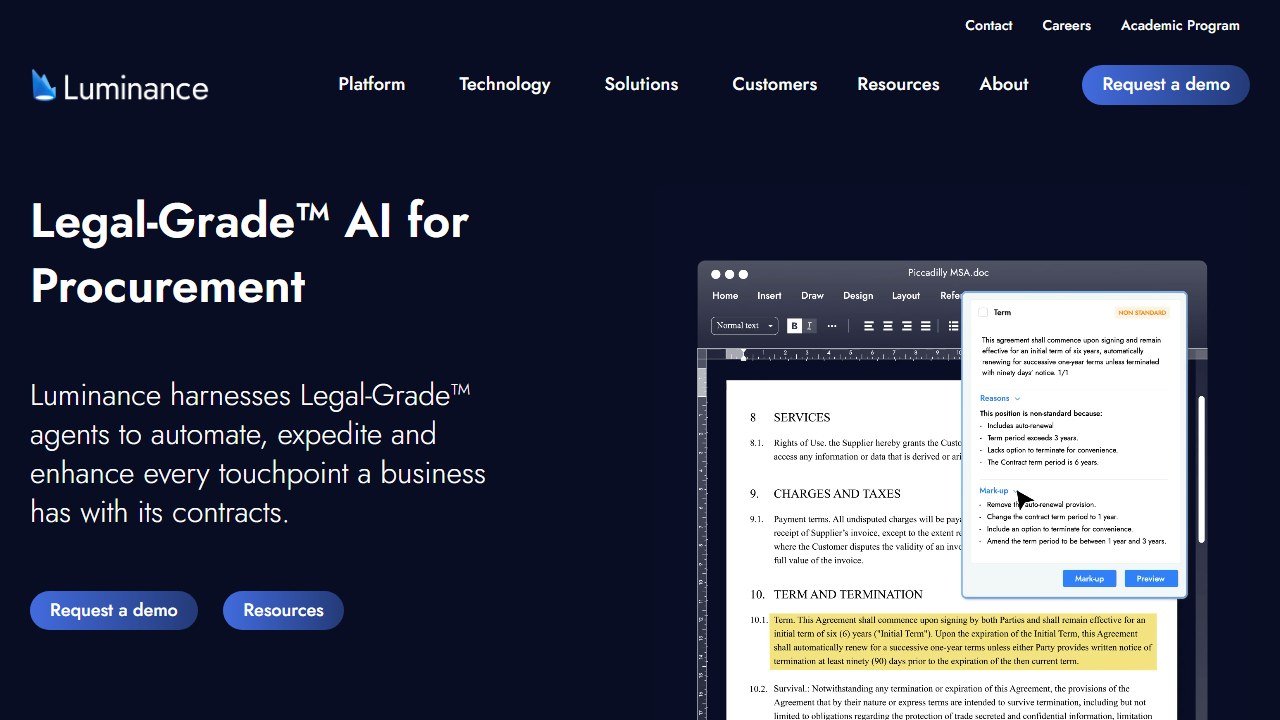Open the Resources navigation item
The height and width of the screenshot is (720, 1280).
point(898,84)
